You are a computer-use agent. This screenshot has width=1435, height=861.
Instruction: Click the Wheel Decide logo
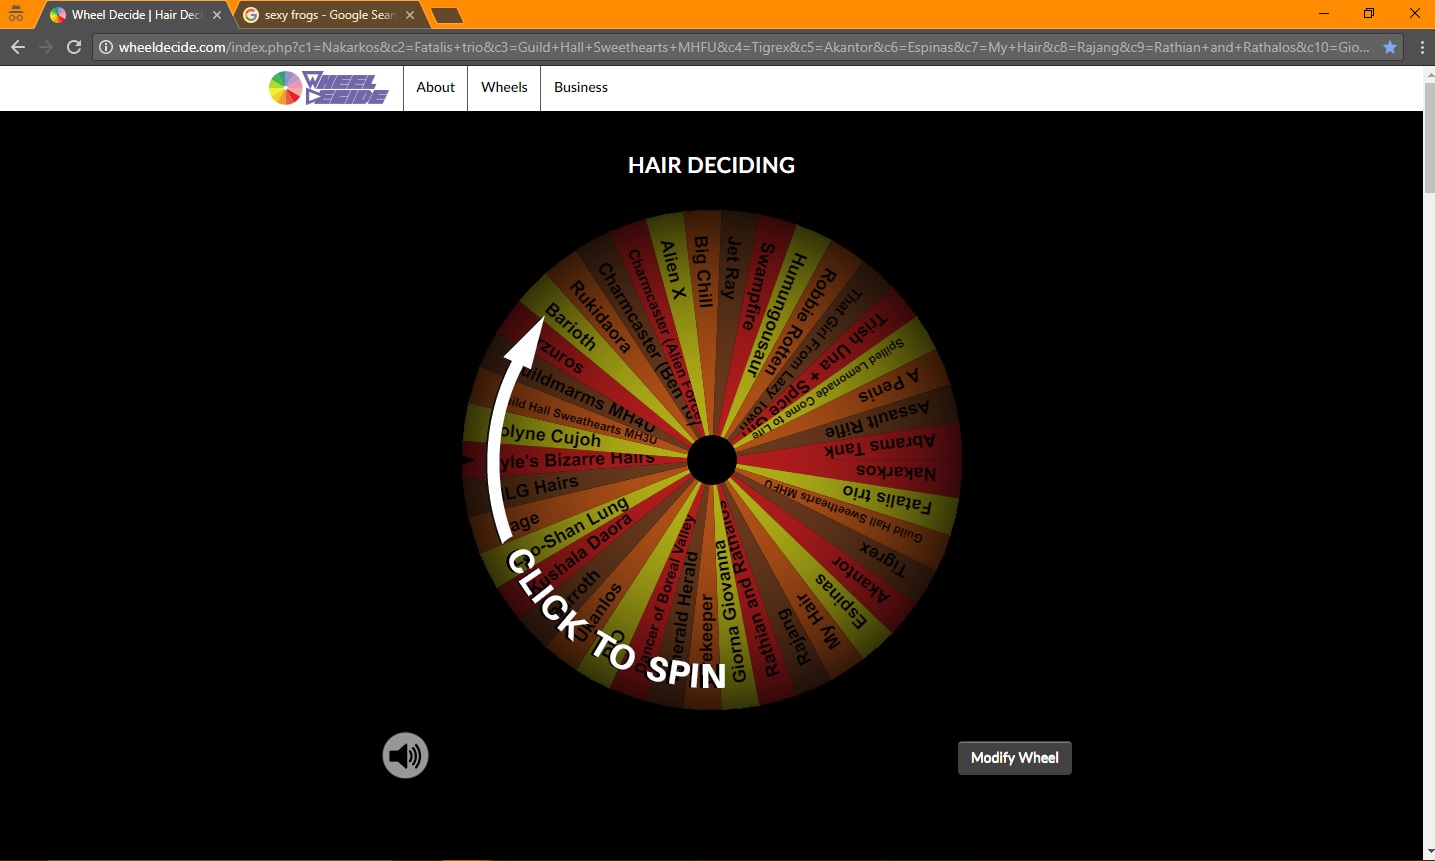(x=329, y=88)
